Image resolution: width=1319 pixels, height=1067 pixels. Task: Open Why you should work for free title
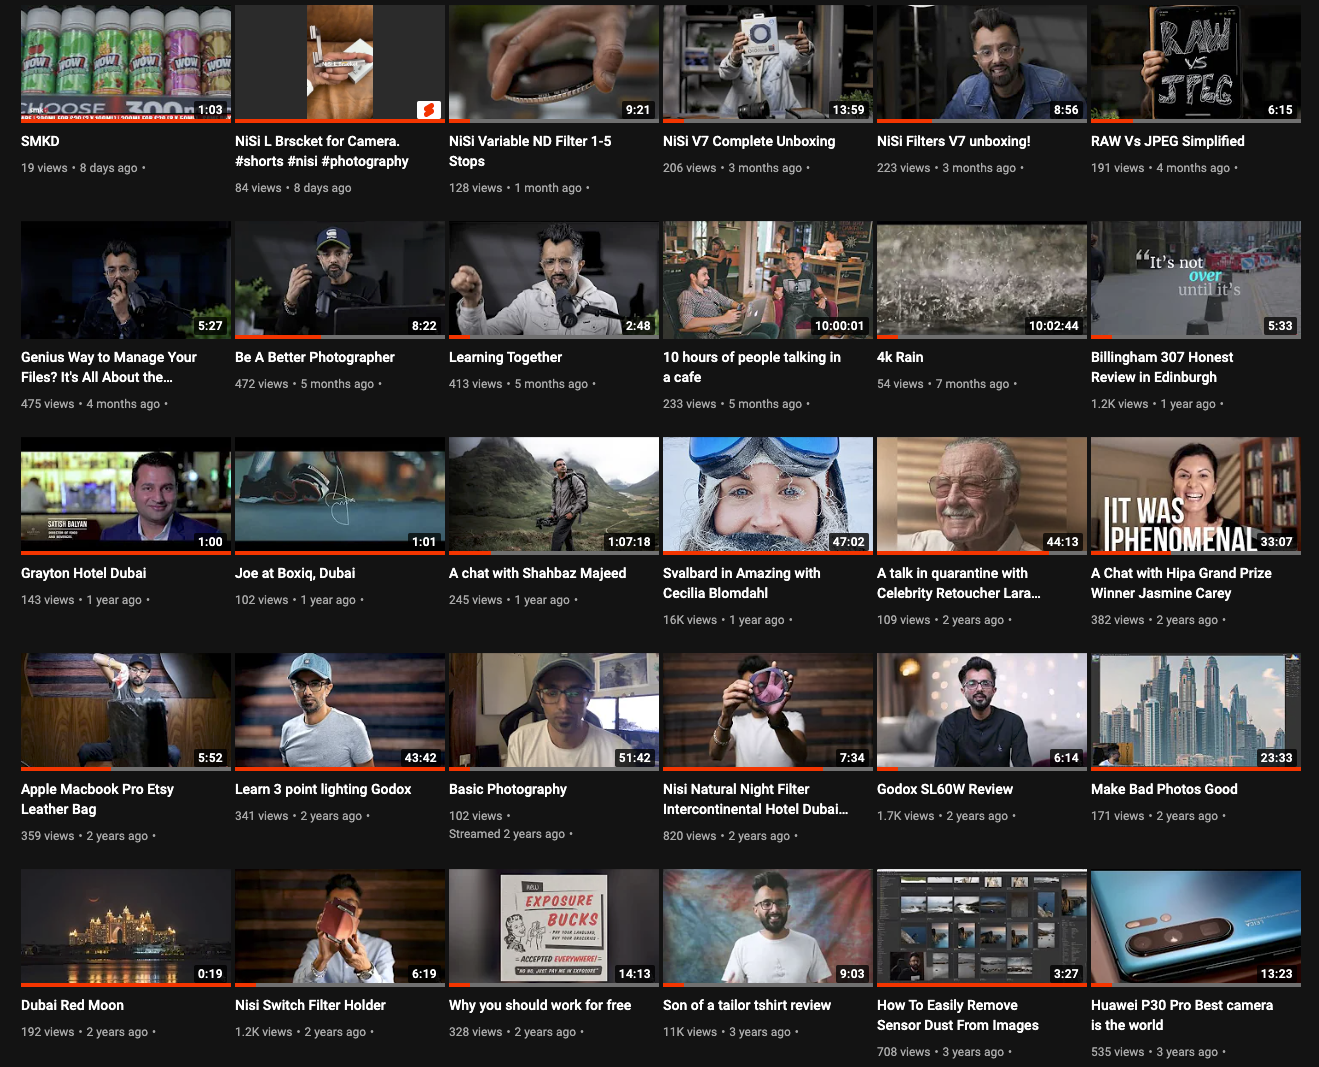pos(540,1005)
